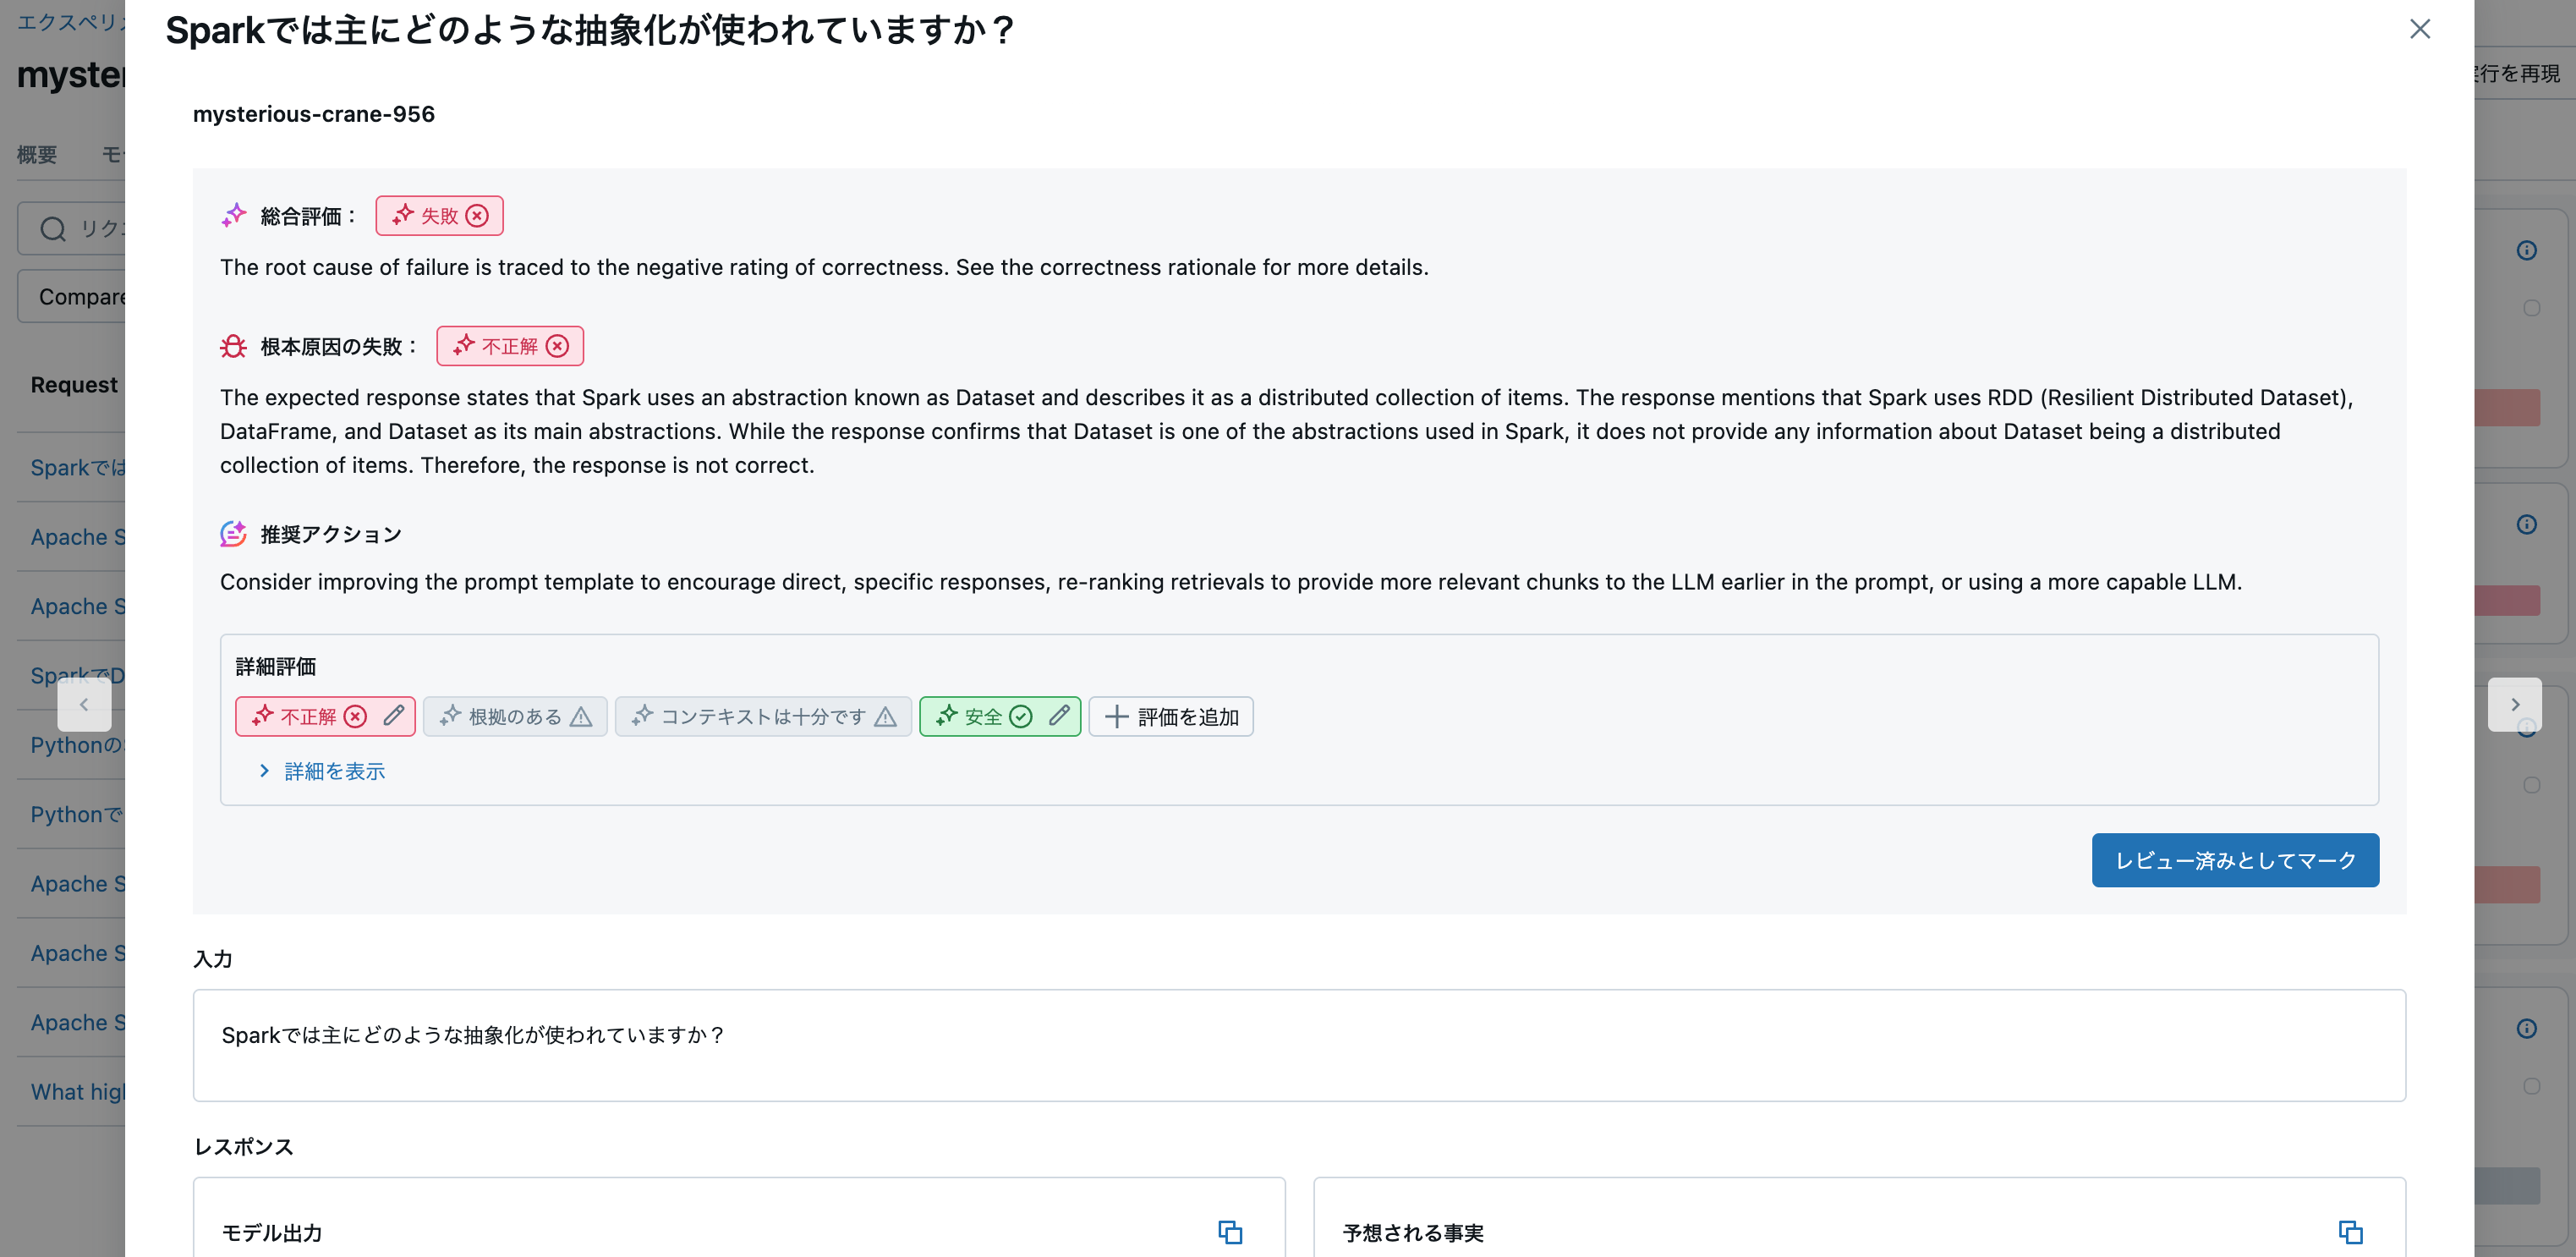This screenshot has height=1257, width=2576.
Task: Click レビュー済みとしてマーク button
Action: coord(2235,860)
